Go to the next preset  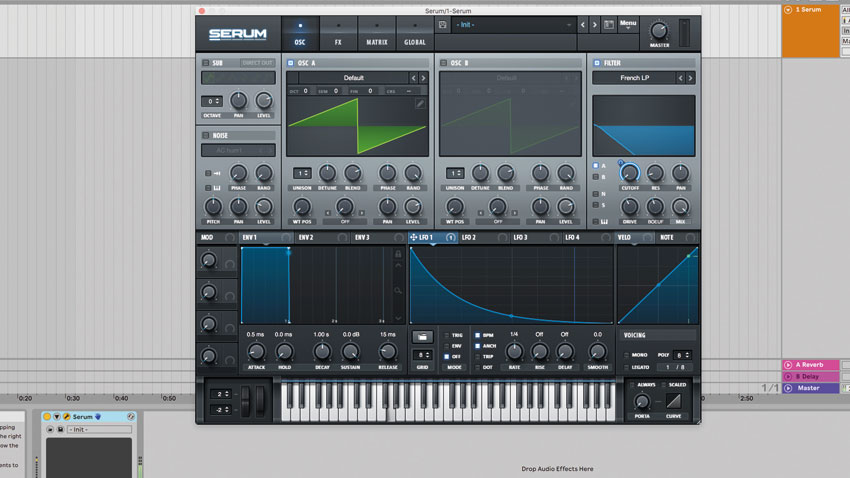click(595, 25)
